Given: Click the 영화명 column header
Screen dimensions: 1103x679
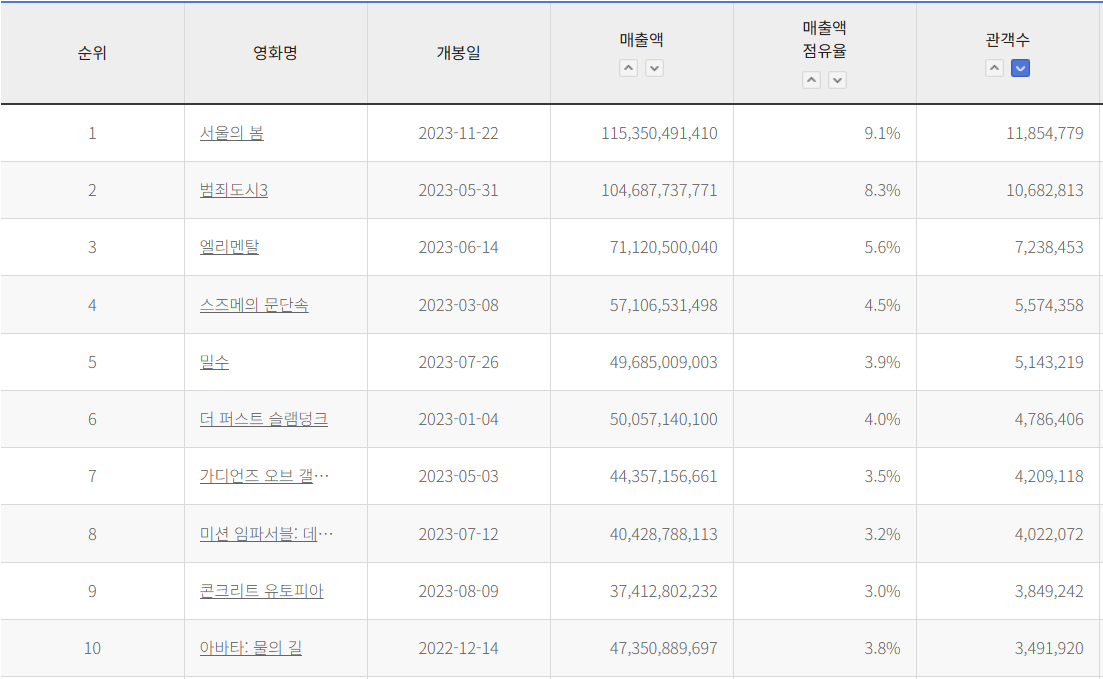Looking at the screenshot, I should point(275,53).
